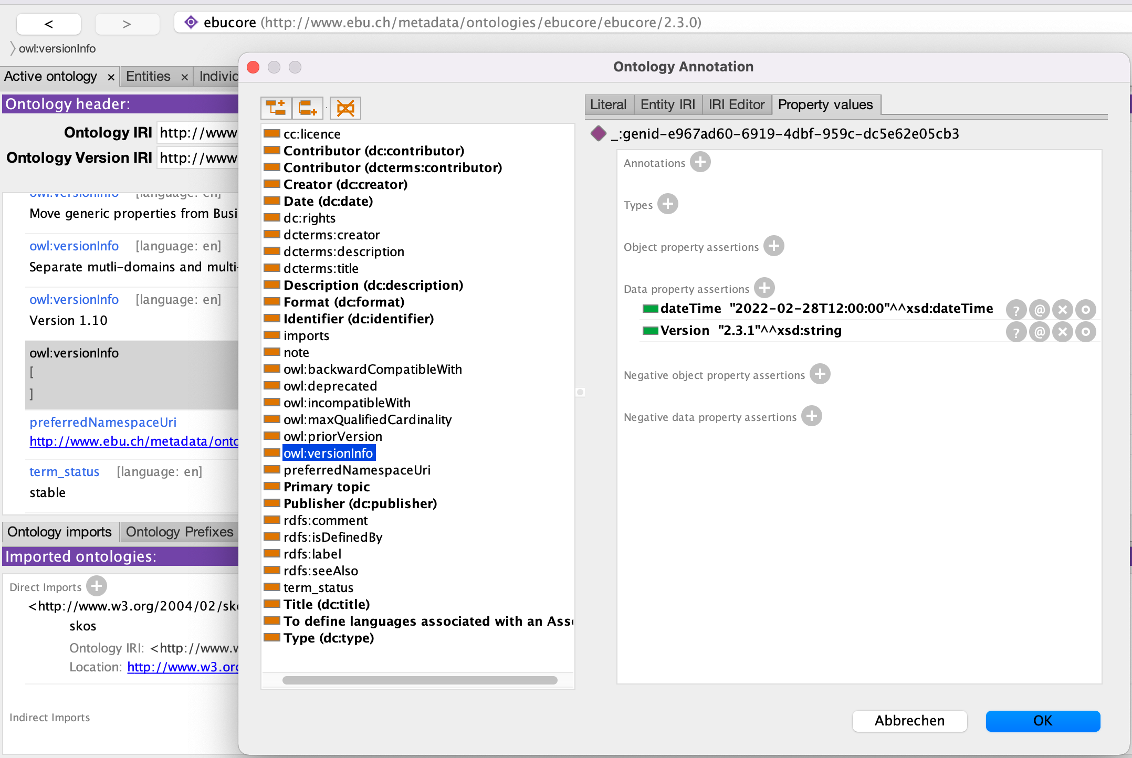Edit the dateTime assertion

pos(1085,310)
